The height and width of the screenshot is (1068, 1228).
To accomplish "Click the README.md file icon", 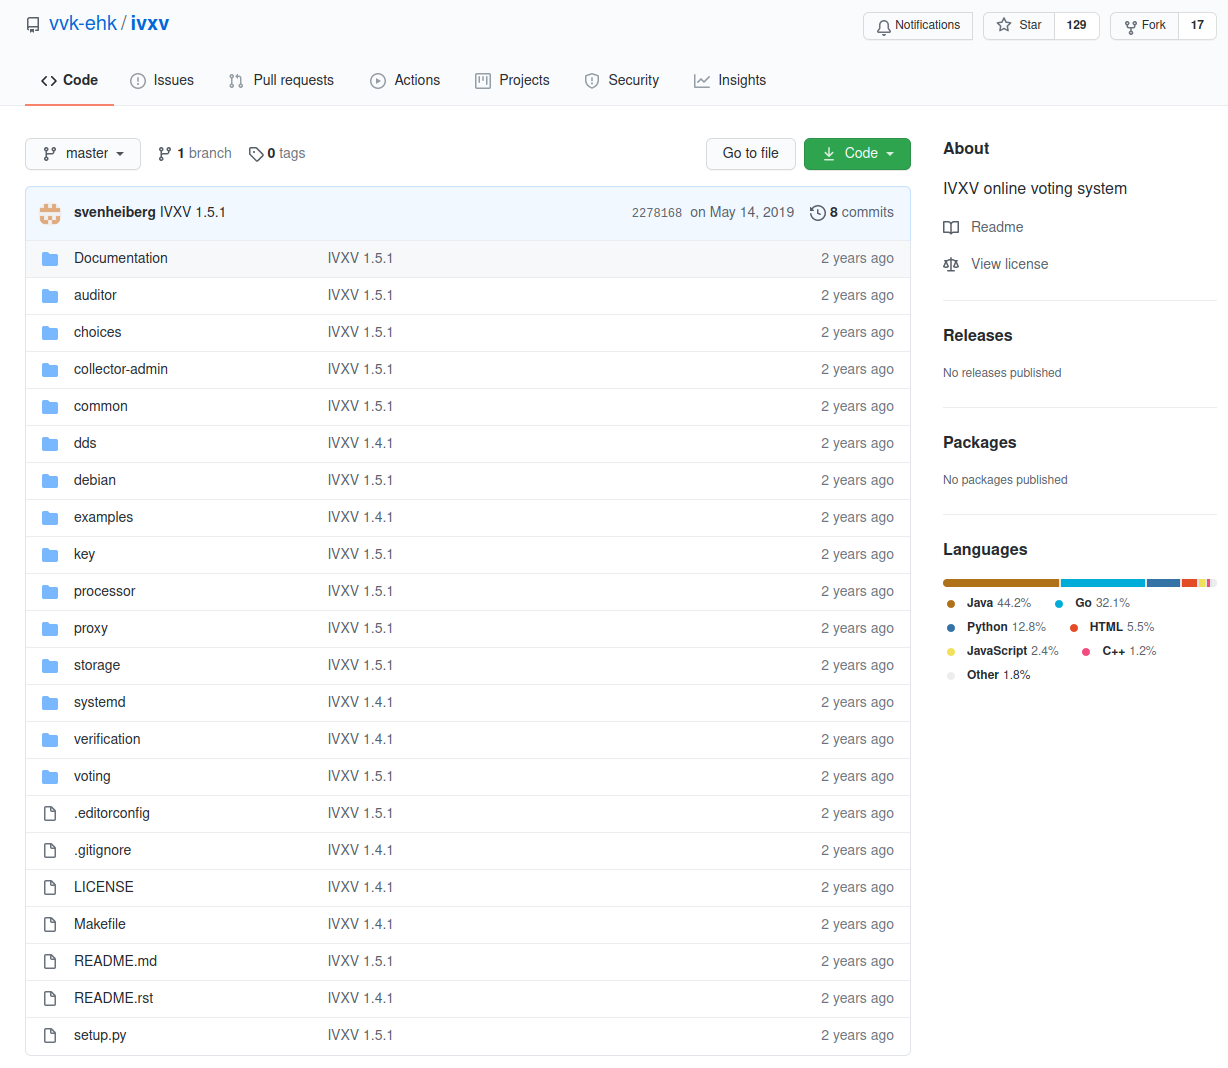I will click(x=50, y=962).
